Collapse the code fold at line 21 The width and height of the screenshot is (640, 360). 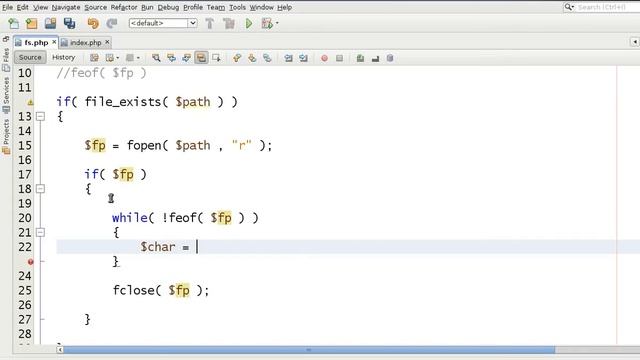tap(40, 232)
